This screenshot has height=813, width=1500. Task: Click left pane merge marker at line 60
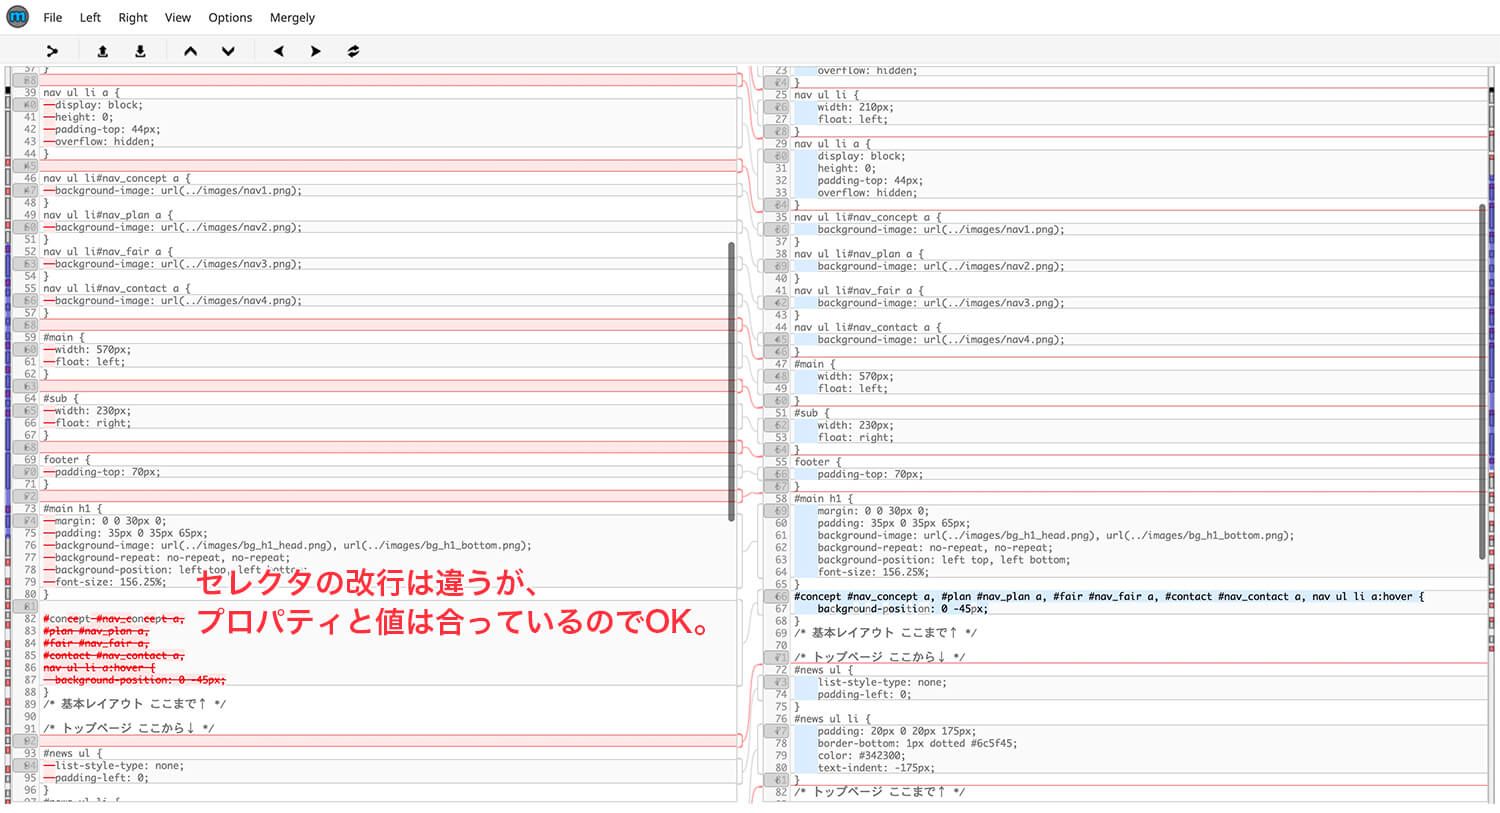pos(27,349)
